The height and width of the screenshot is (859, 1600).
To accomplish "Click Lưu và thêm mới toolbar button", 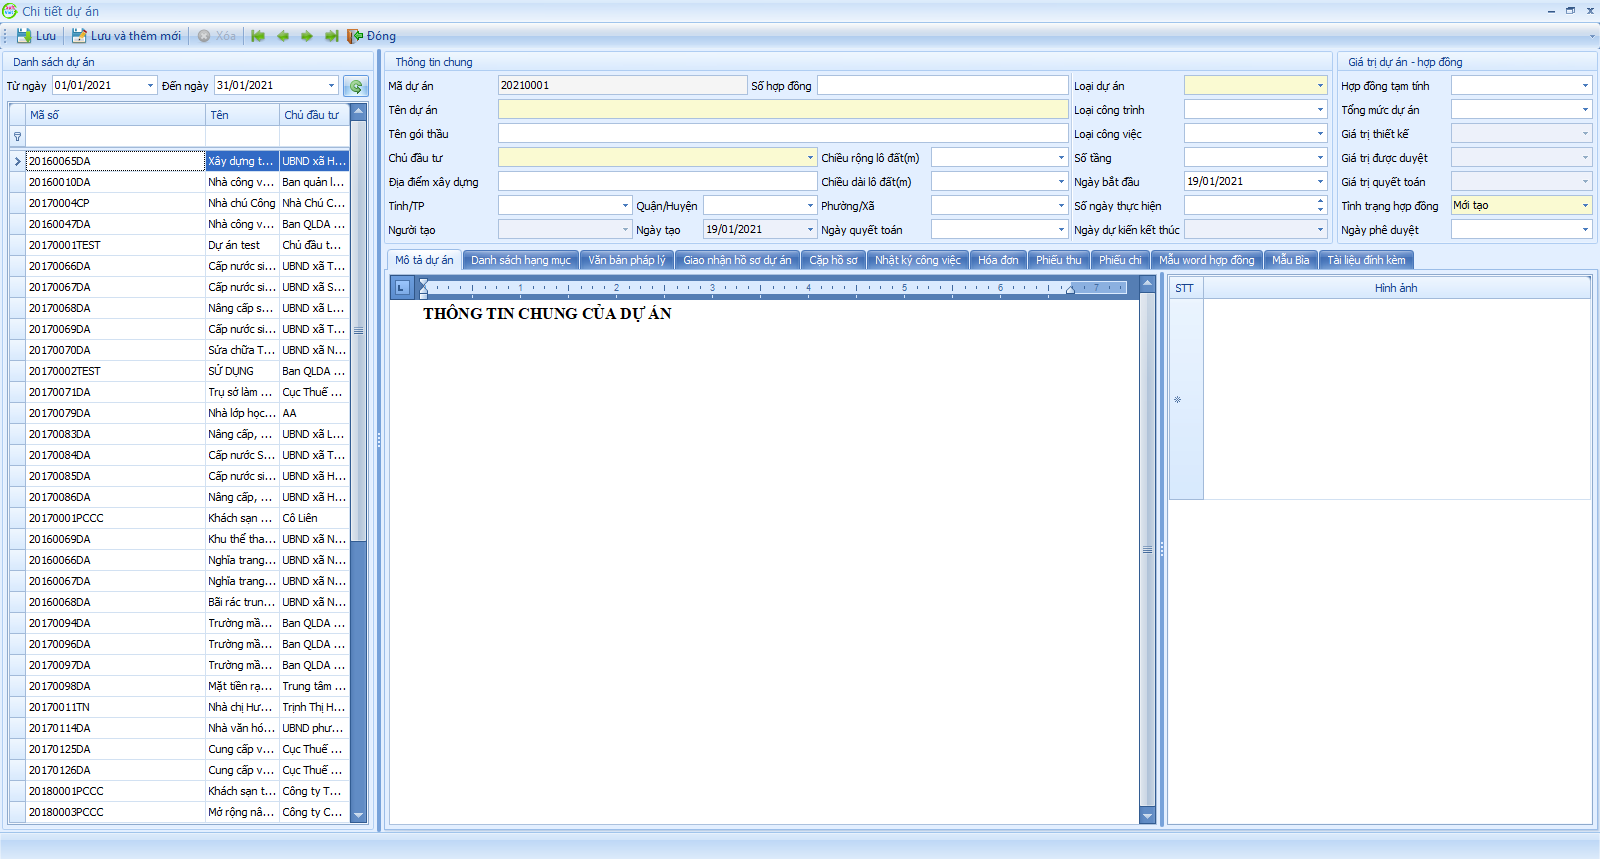I will tap(126, 36).
